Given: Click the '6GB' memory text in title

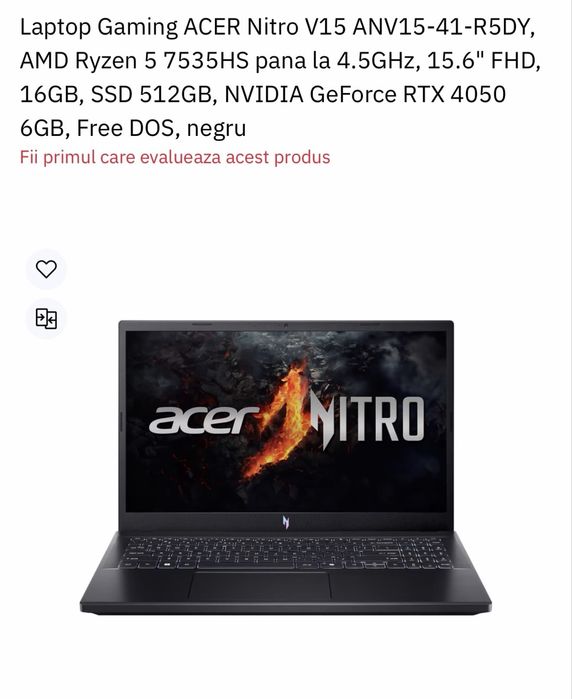Looking at the screenshot, I should click(x=45, y=128).
